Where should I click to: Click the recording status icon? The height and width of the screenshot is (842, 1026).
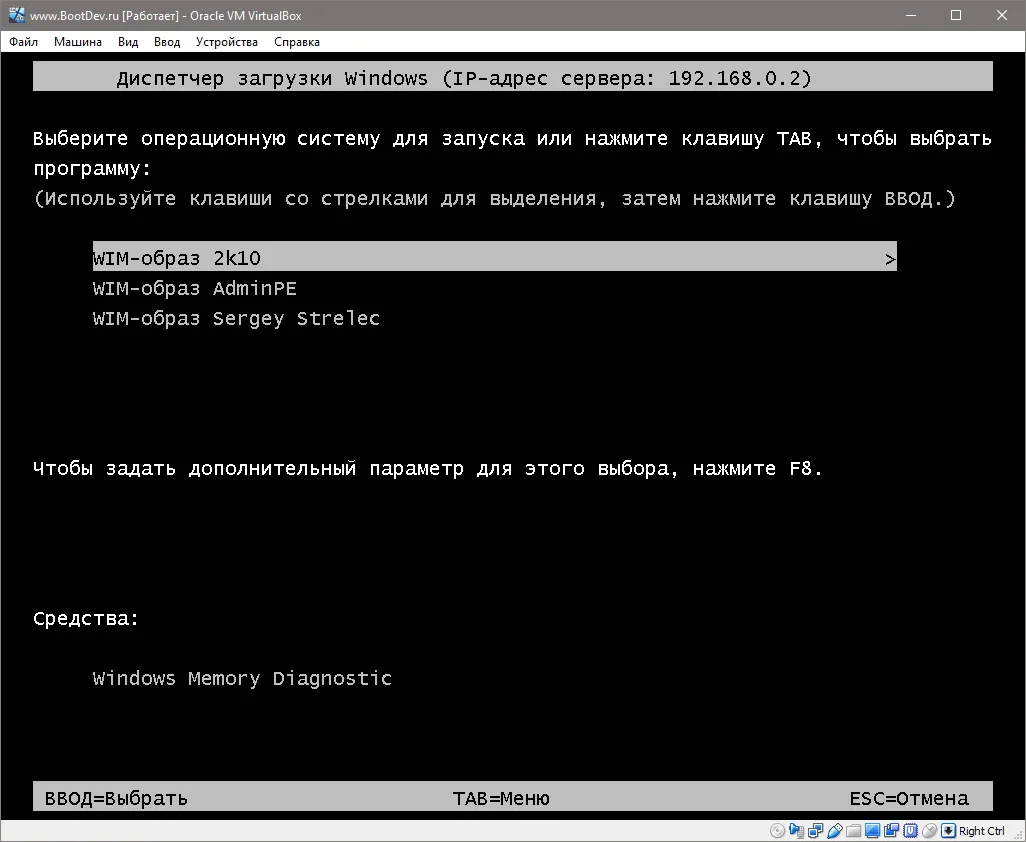tap(891, 831)
